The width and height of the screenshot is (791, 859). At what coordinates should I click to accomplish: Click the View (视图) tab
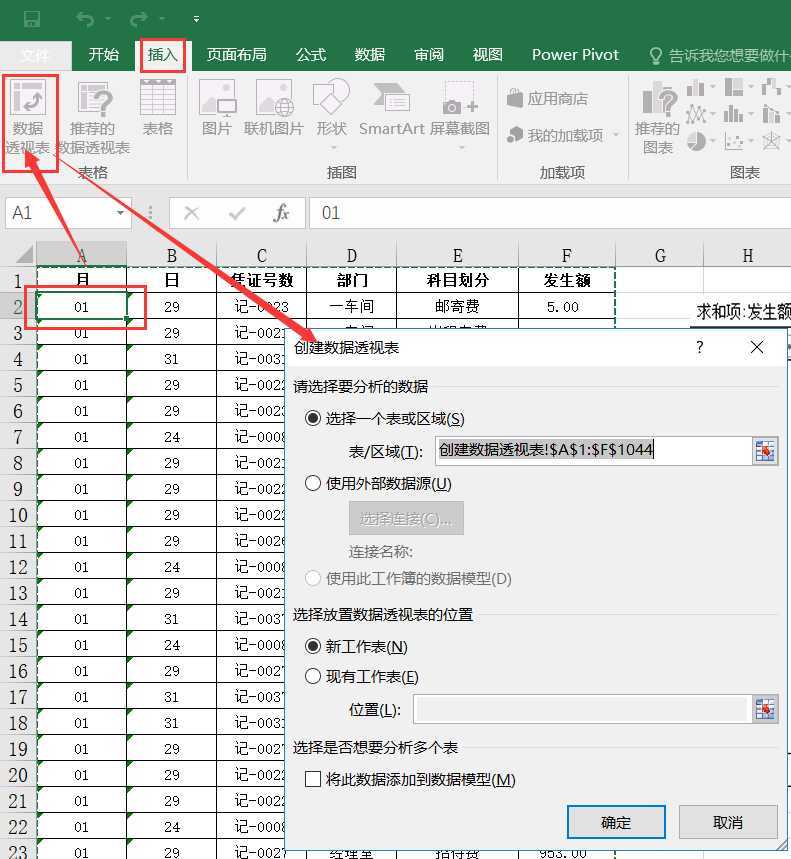[488, 55]
